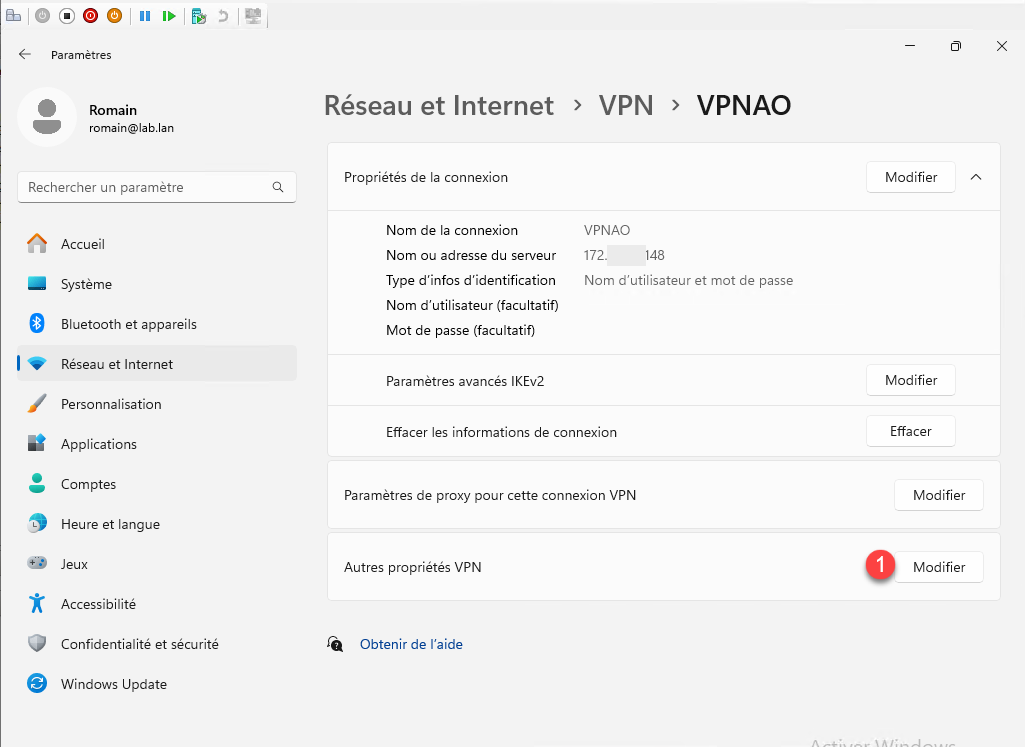
Task: Collapse the Propriétés de la connexion section
Action: tap(976, 177)
